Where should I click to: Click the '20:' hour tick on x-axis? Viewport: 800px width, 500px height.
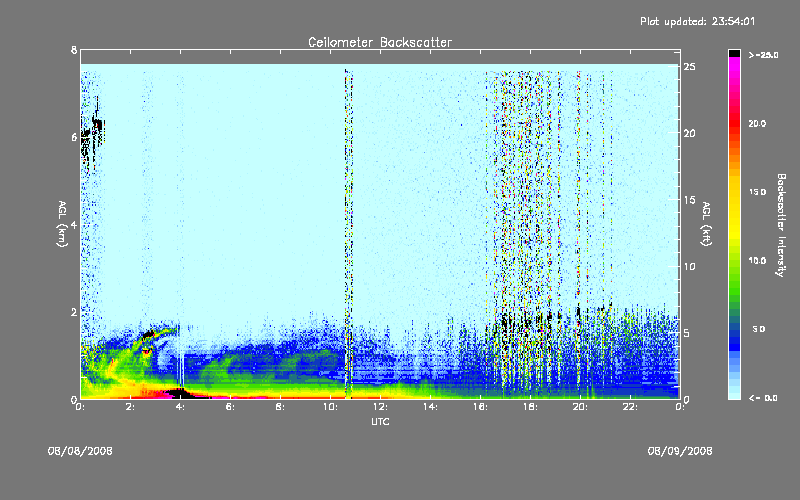point(580,407)
